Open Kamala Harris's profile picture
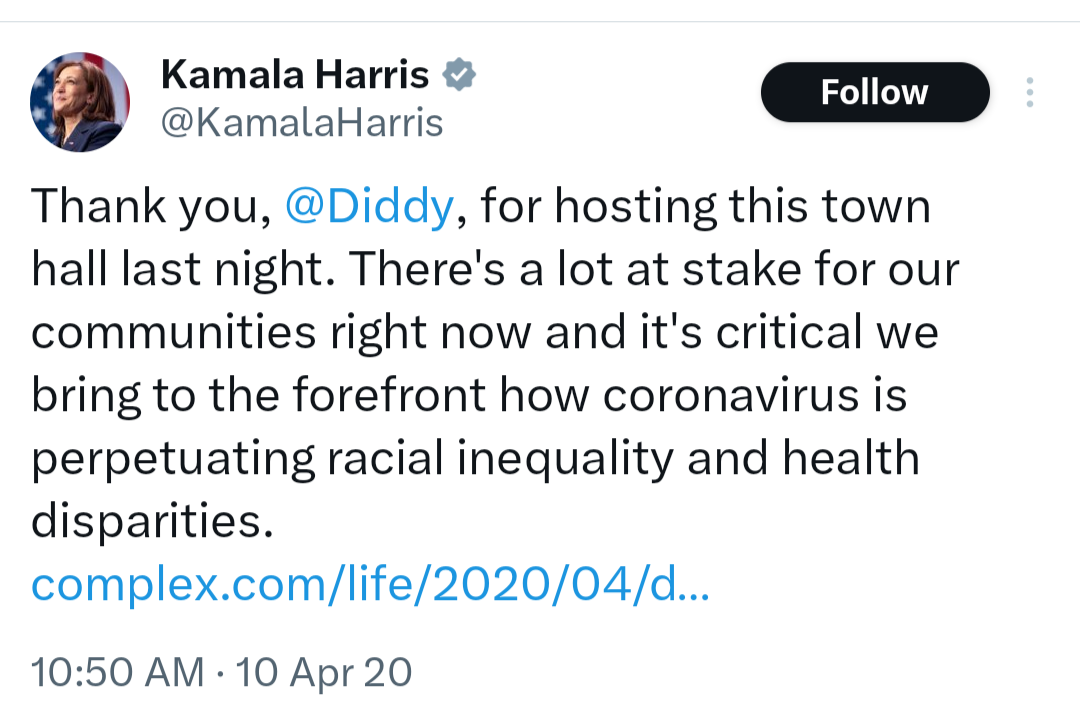This screenshot has width=1080, height=710. coord(80,102)
